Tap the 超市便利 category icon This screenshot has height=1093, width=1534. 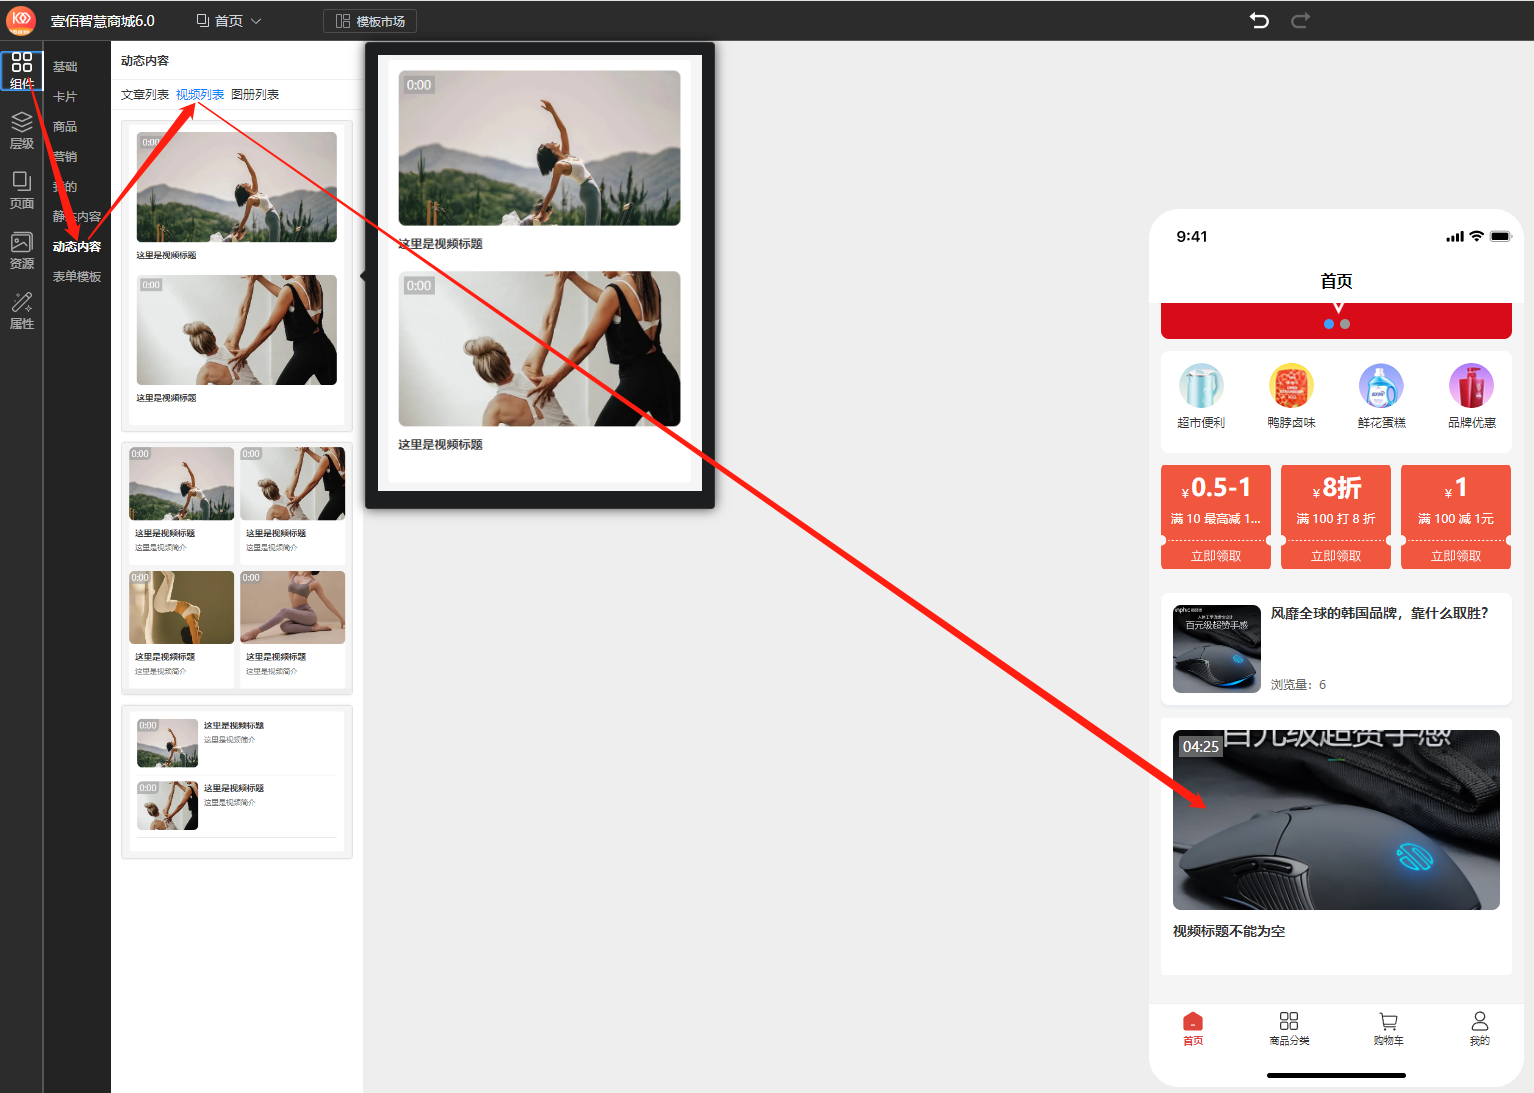(1201, 386)
